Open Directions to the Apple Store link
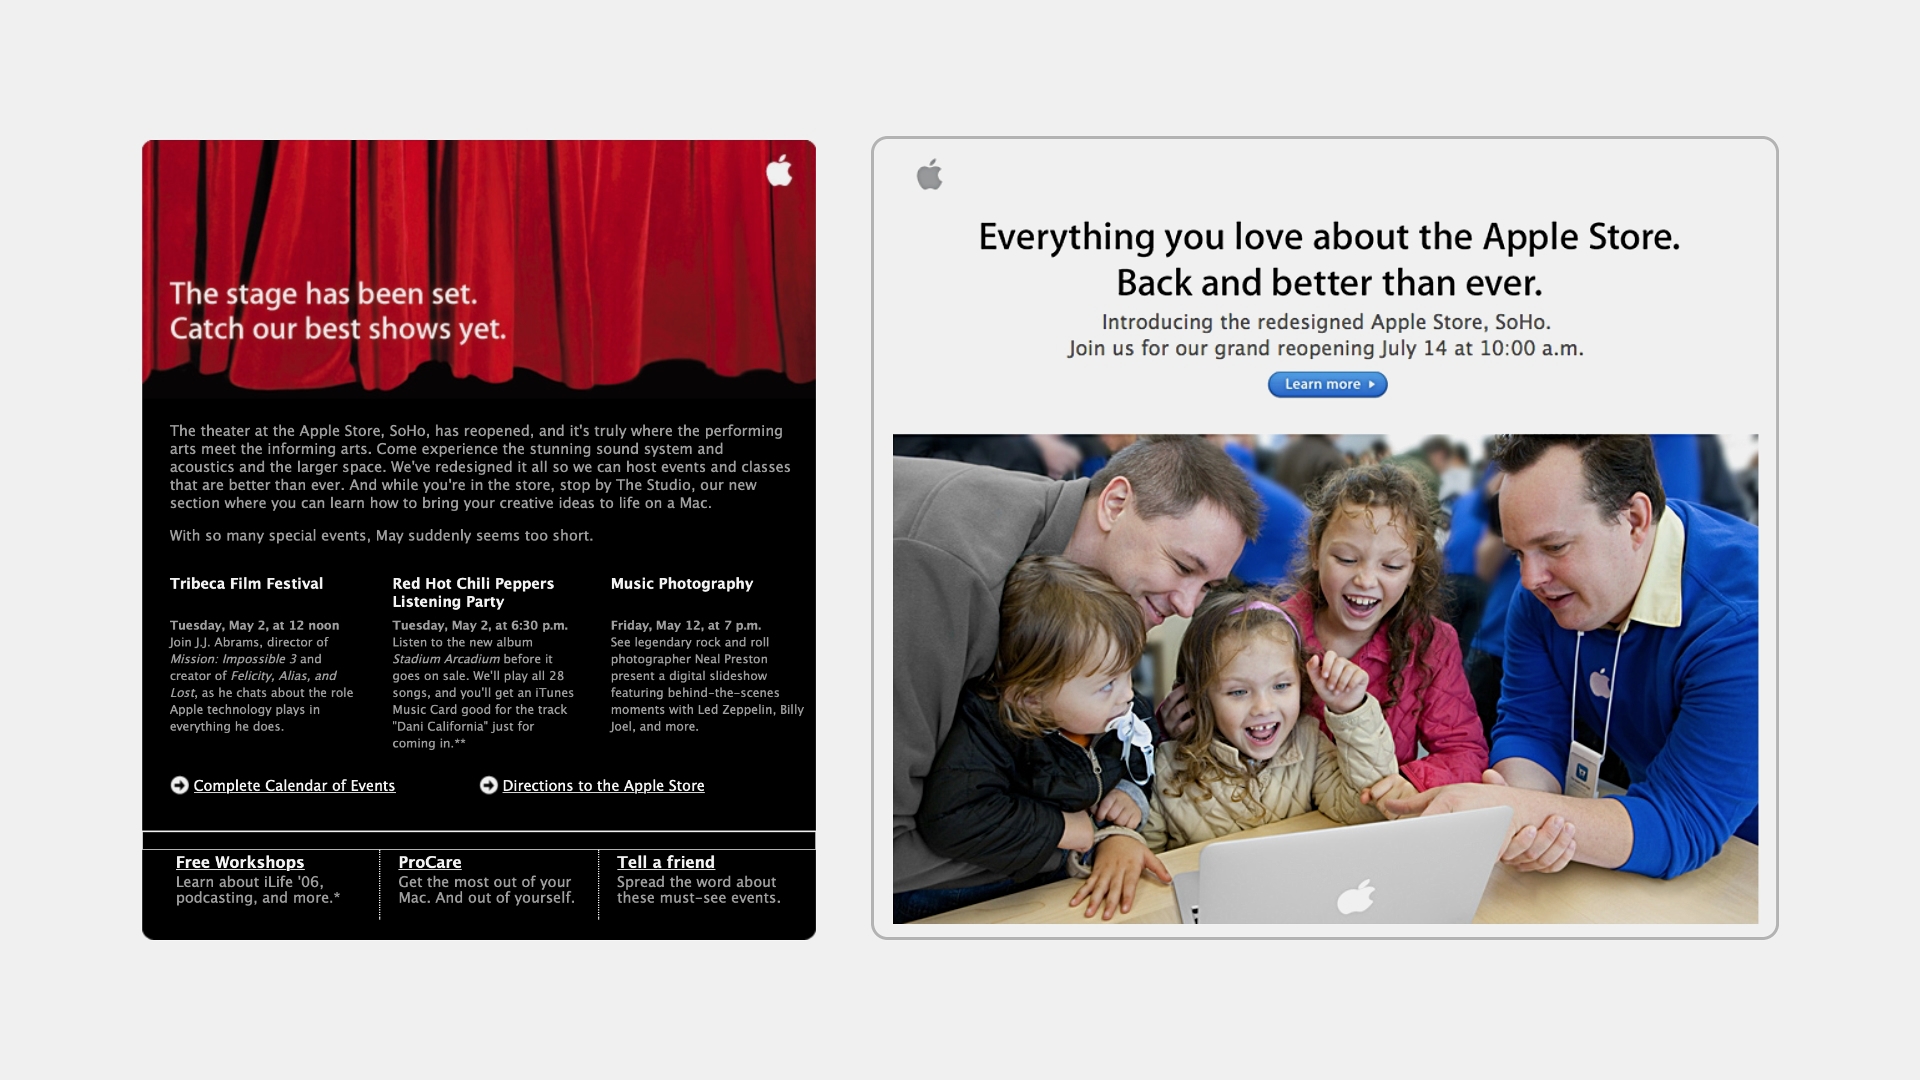This screenshot has width=1920, height=1080. click(603, 786)
